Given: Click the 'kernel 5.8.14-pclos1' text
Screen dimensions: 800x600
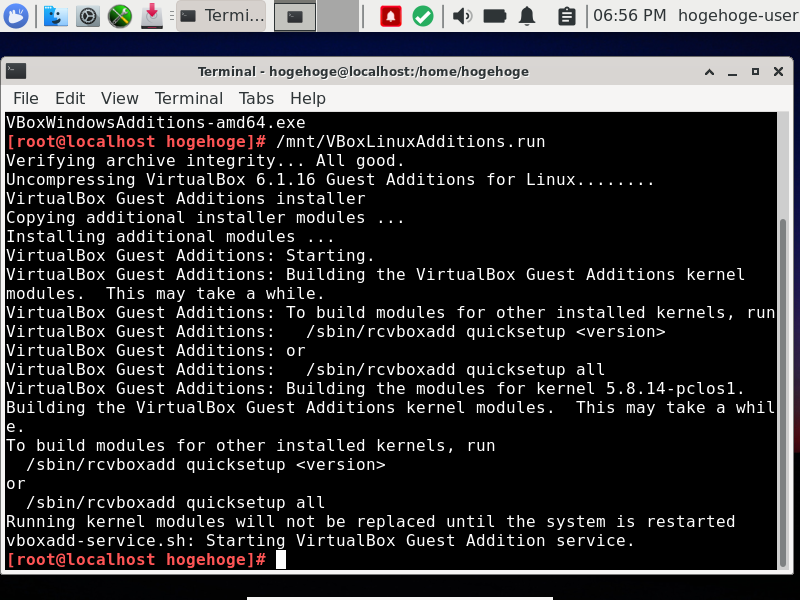Looking at the screenshot, I should pos(640,389).
